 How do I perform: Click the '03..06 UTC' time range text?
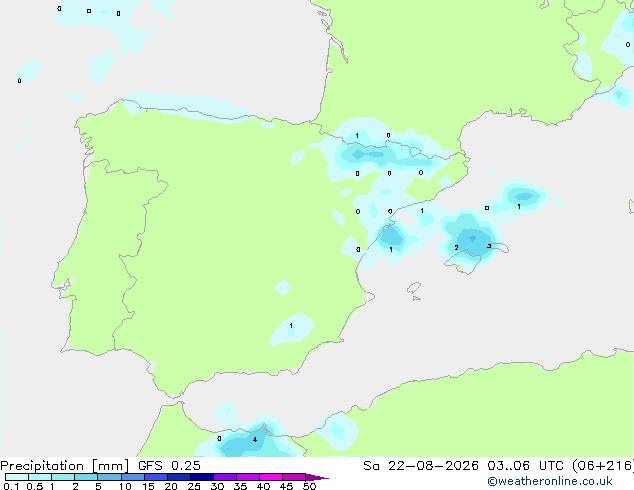[x=525, y=466]
